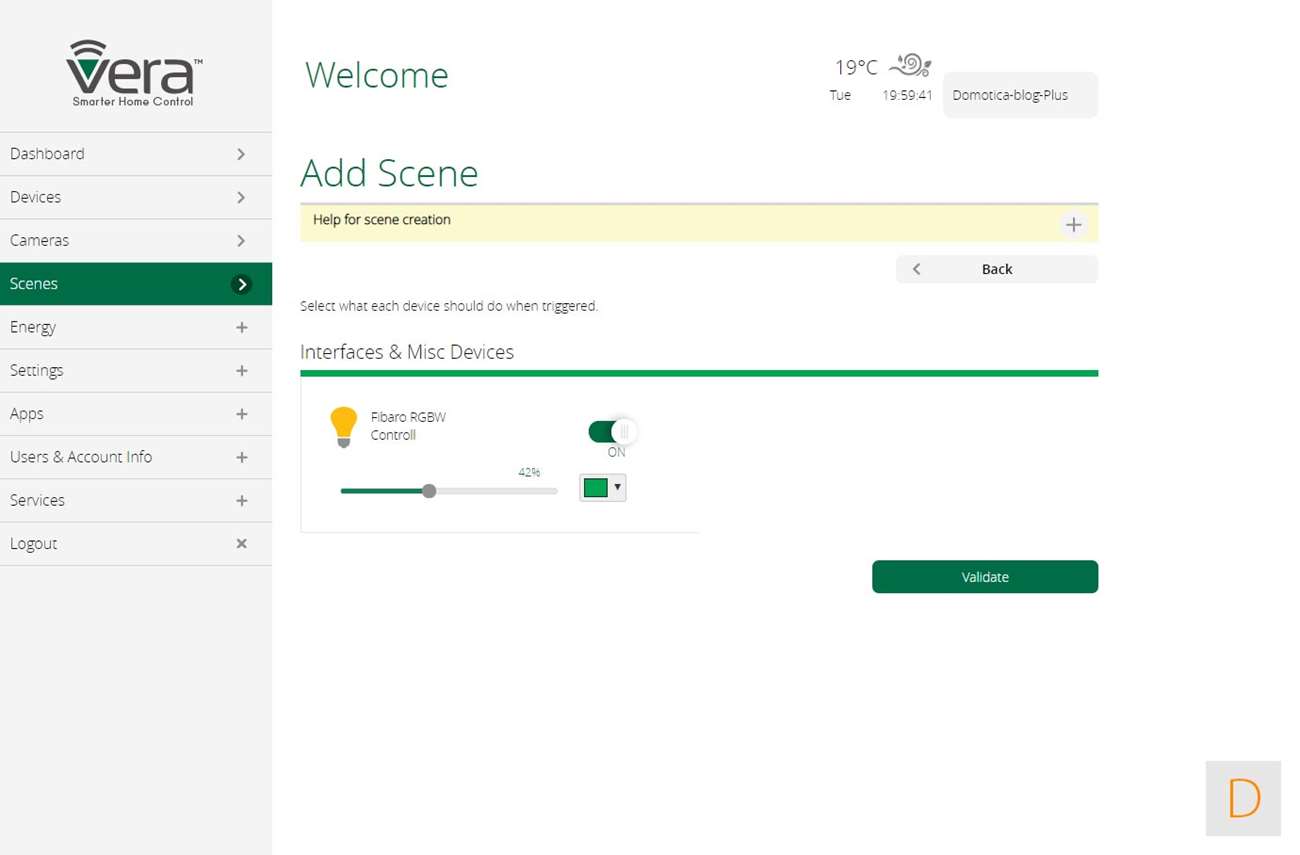Click the plus icon beside Apps
This screenshot has height=855, width=1300.
tap(241, 414)
